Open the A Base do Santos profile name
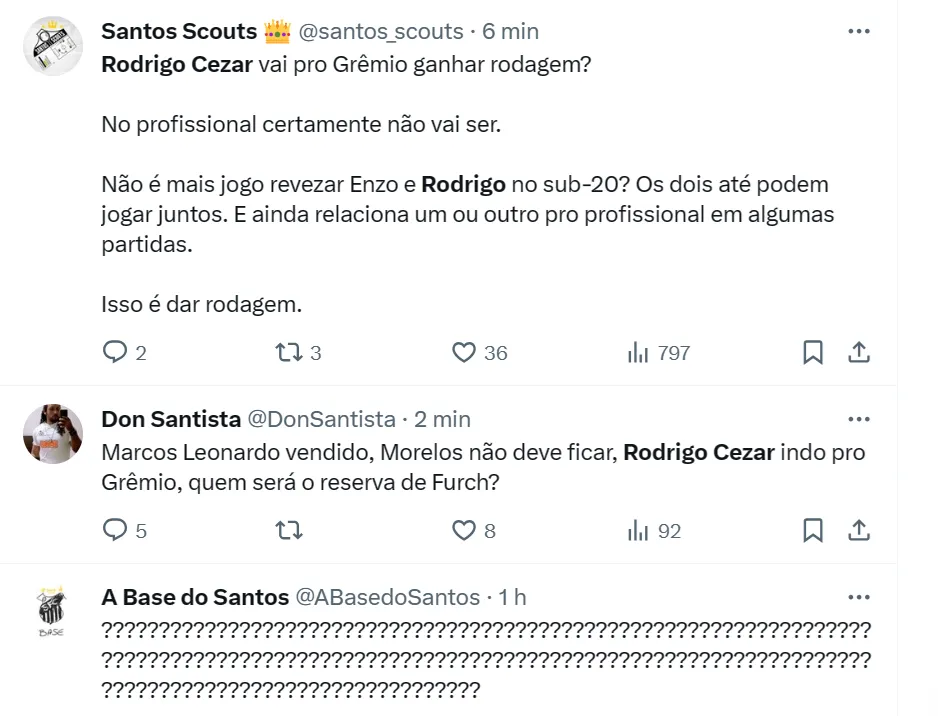Image resolution: width=938 pixels, height=716 pixels. click(195, 597)
